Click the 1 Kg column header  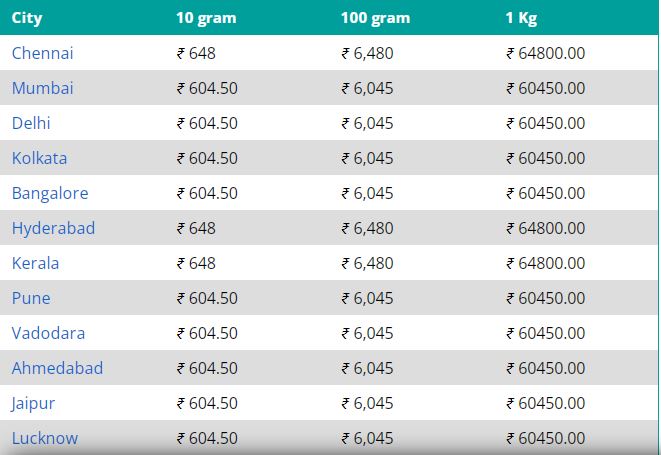521,18
